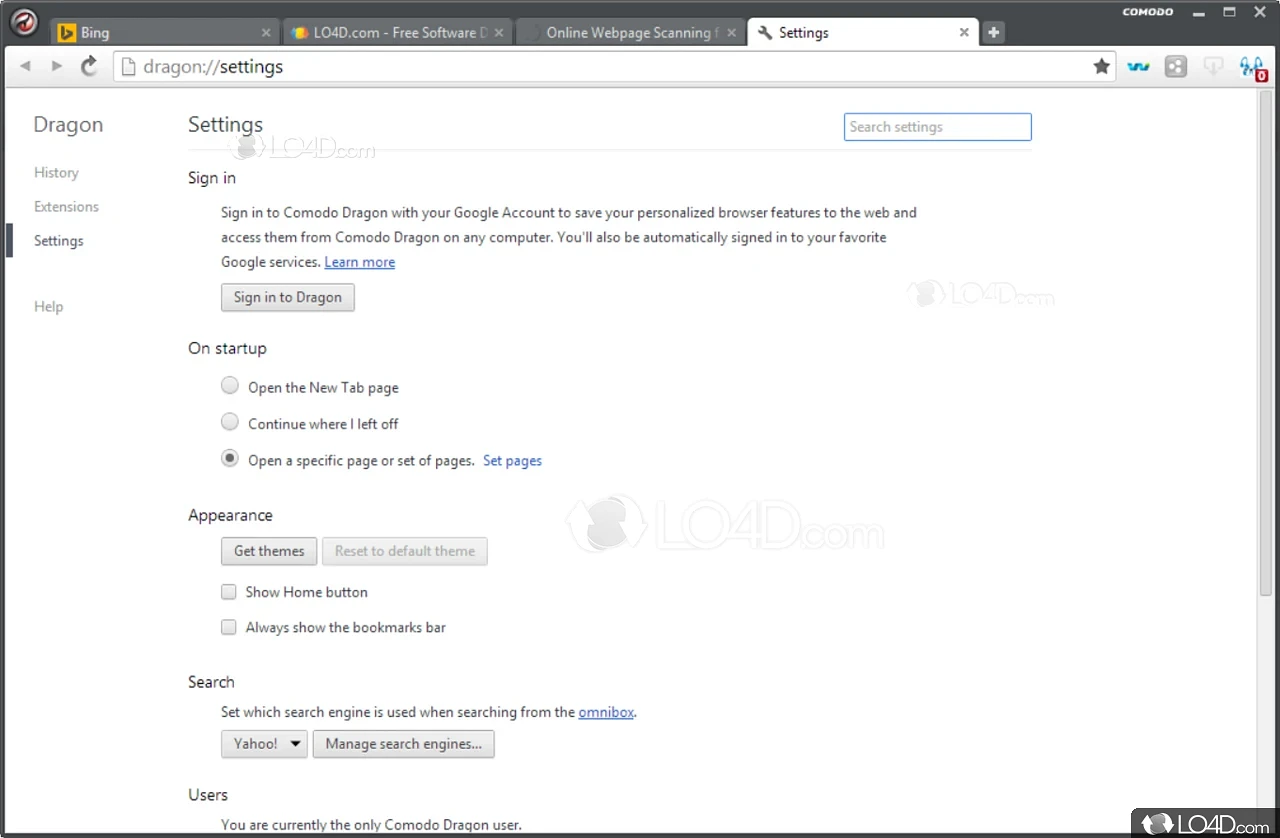Open the Dragon menu via the logo
This screenshot has height=838, width=1280.
(x=23, y=22)
